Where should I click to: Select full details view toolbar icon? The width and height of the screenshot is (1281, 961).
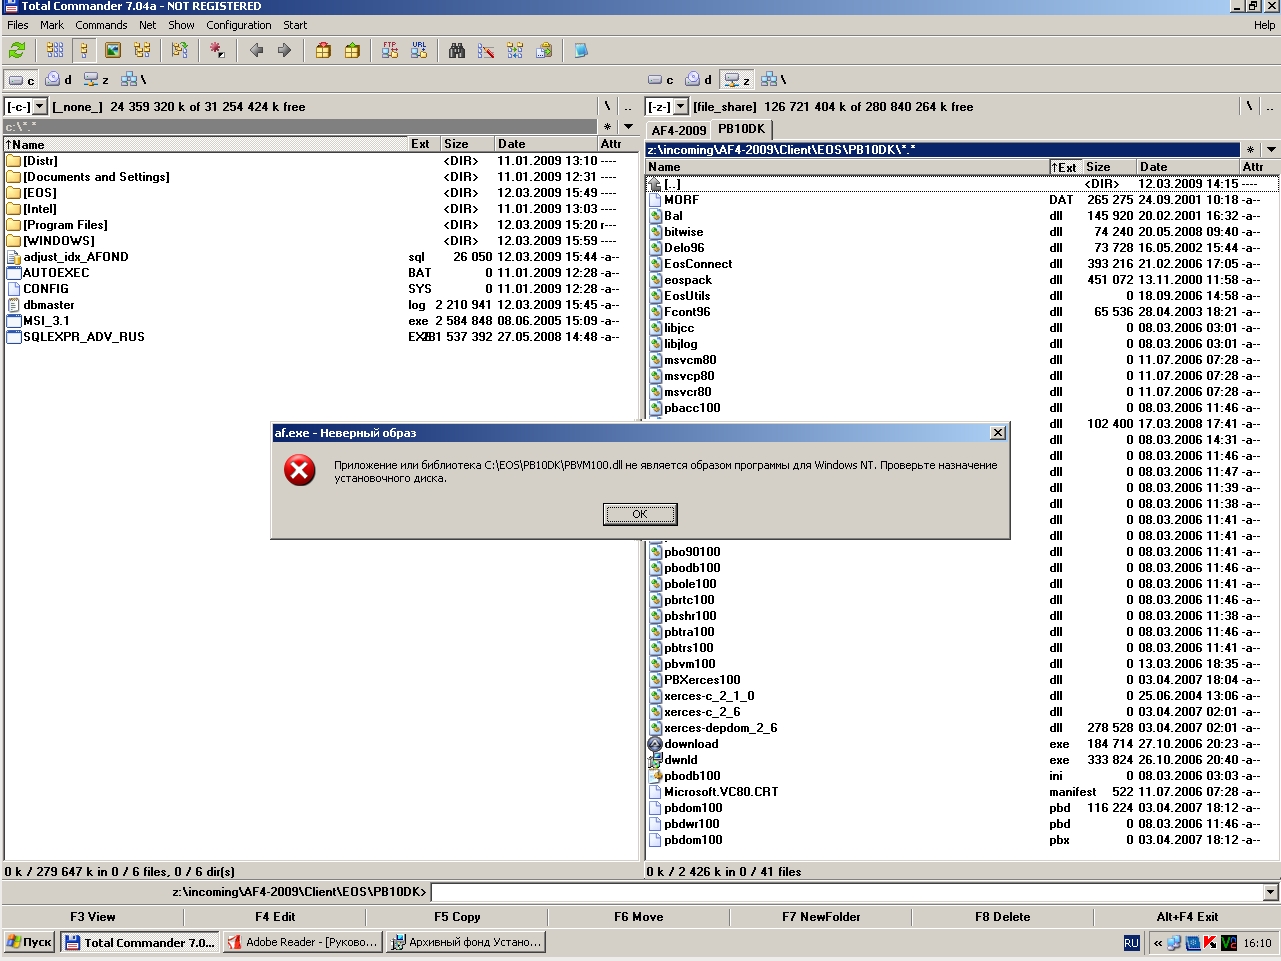point(84,50)
